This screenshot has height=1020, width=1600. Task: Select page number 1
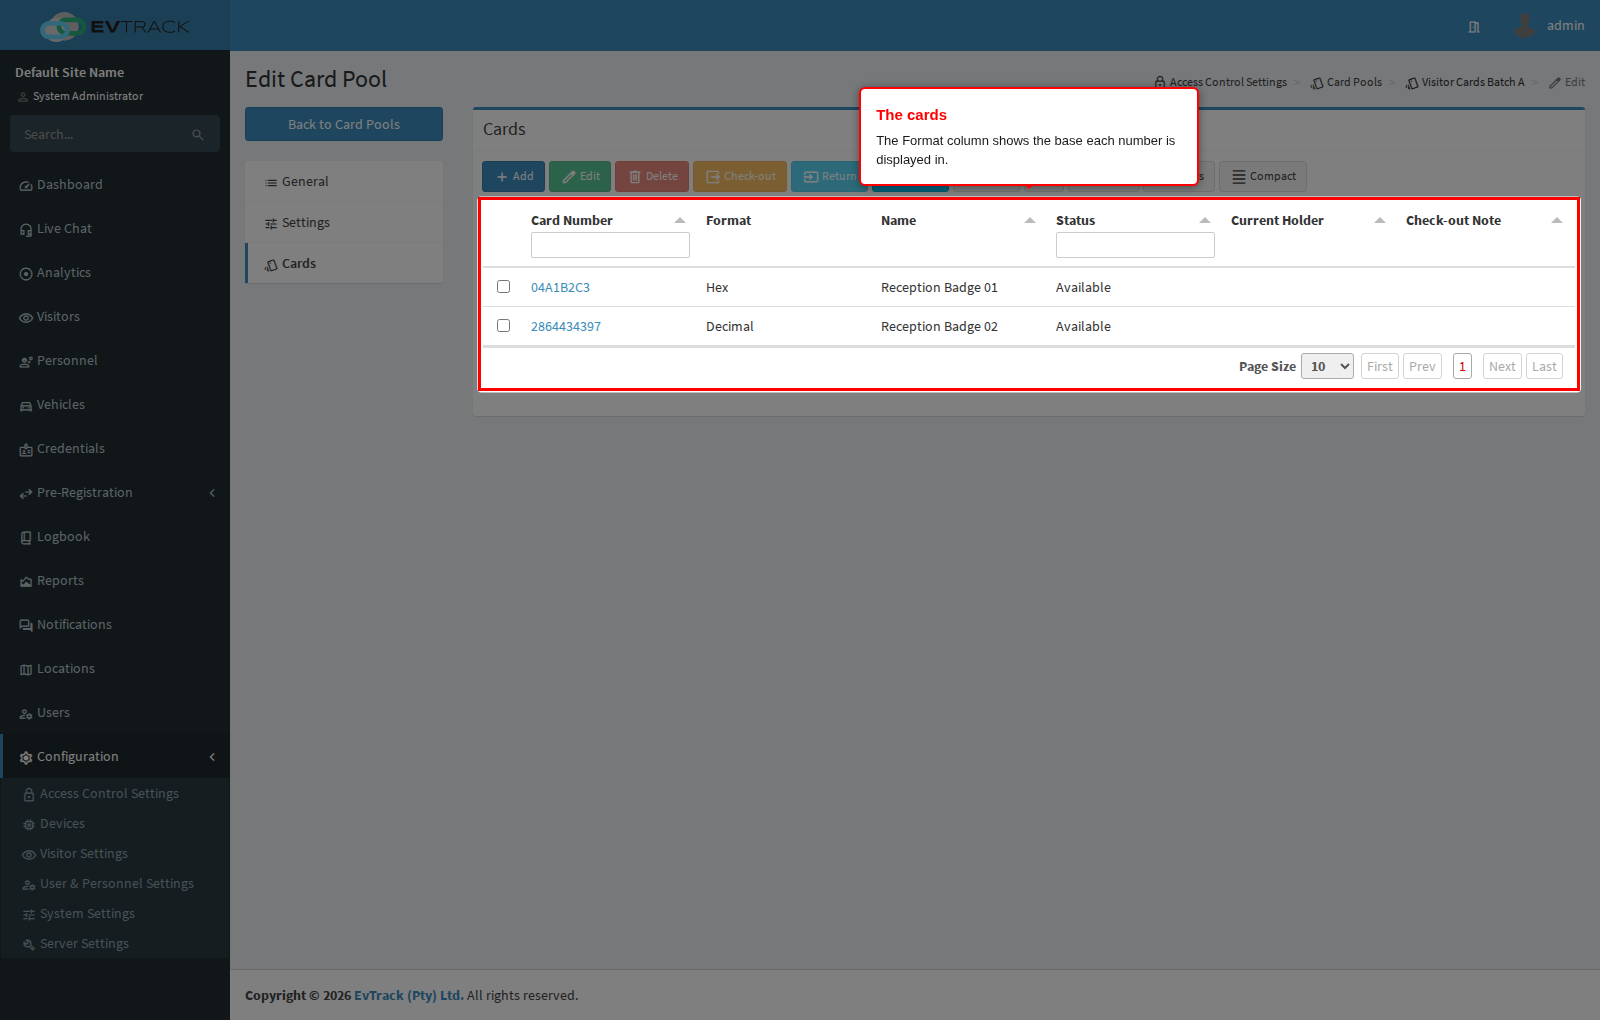click(1462, 367)
